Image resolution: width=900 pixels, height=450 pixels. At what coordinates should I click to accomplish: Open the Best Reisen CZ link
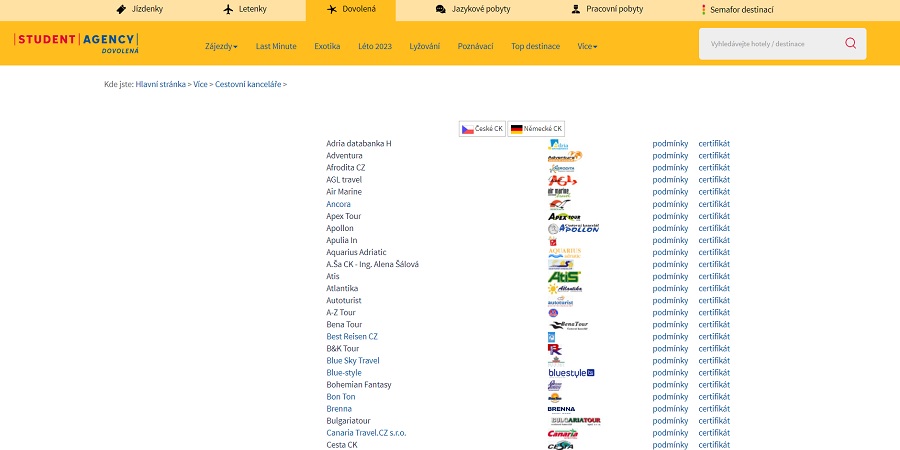(352, 337)
